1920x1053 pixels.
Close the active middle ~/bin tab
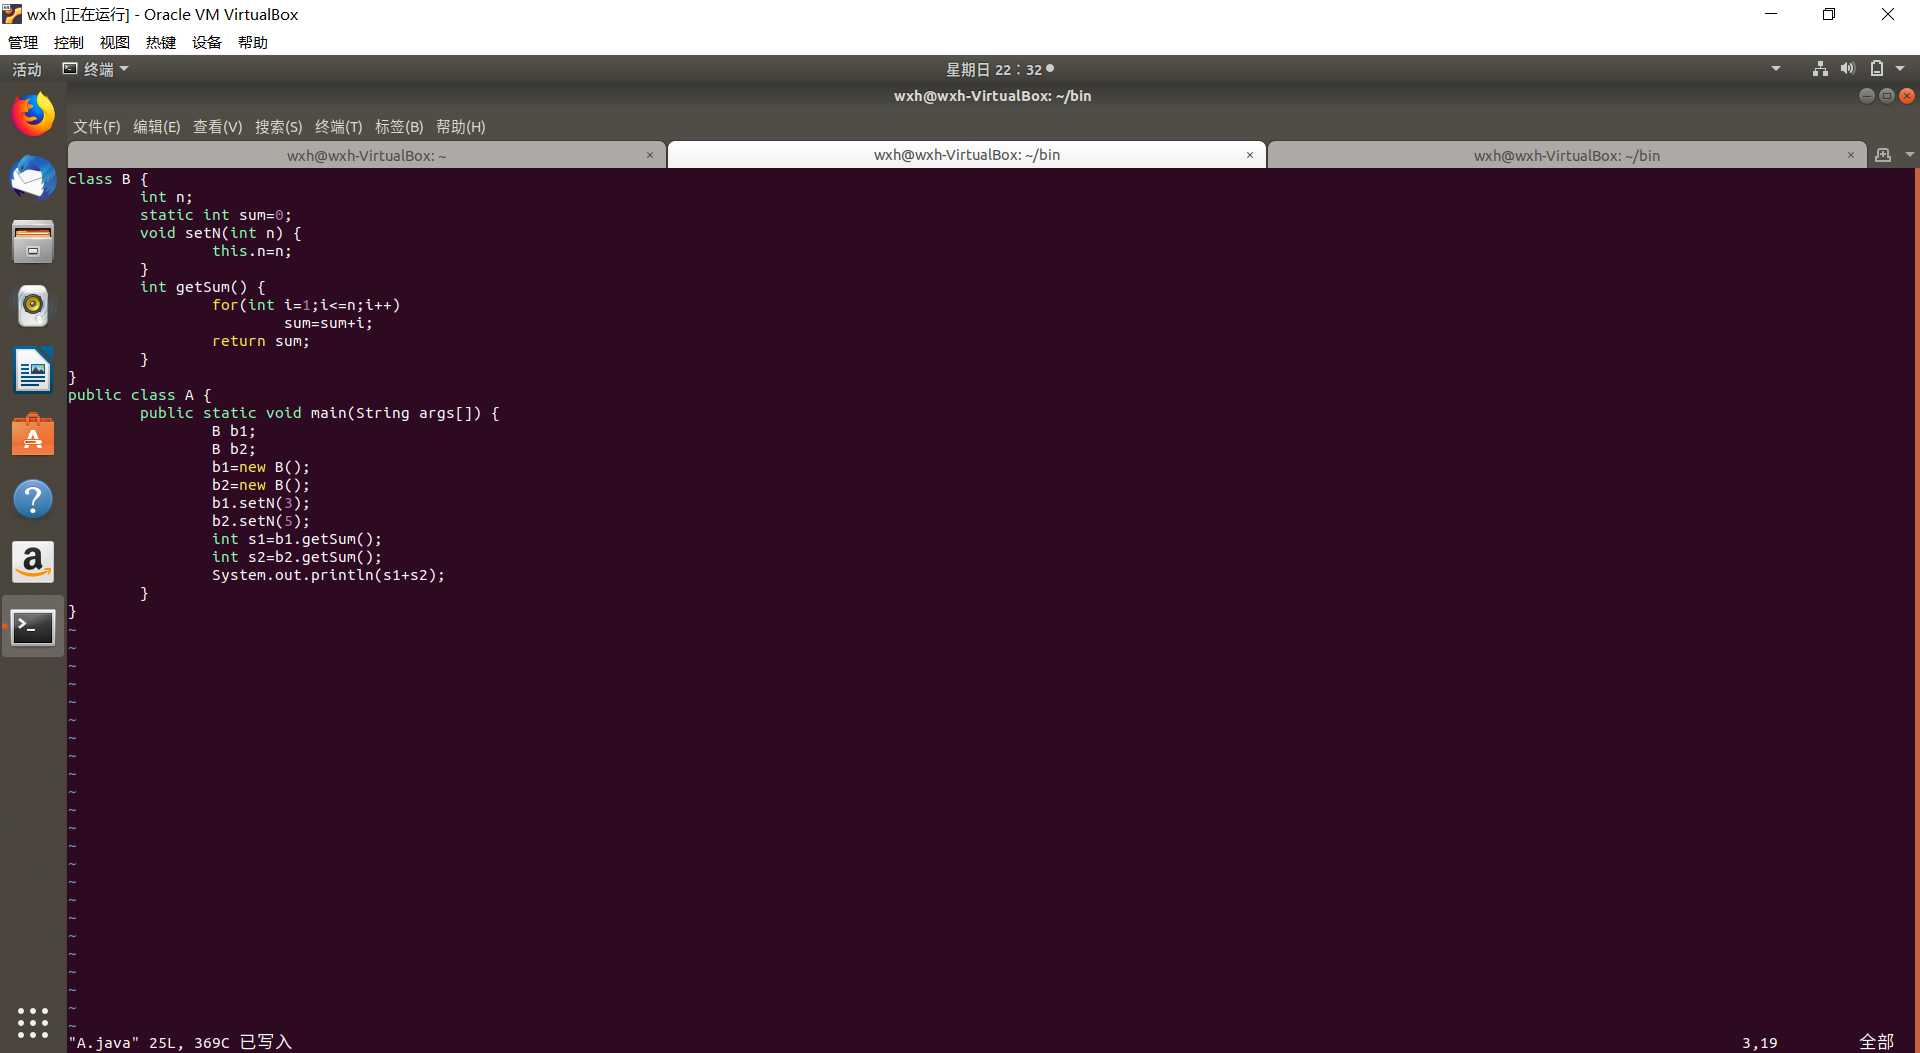1250,155
